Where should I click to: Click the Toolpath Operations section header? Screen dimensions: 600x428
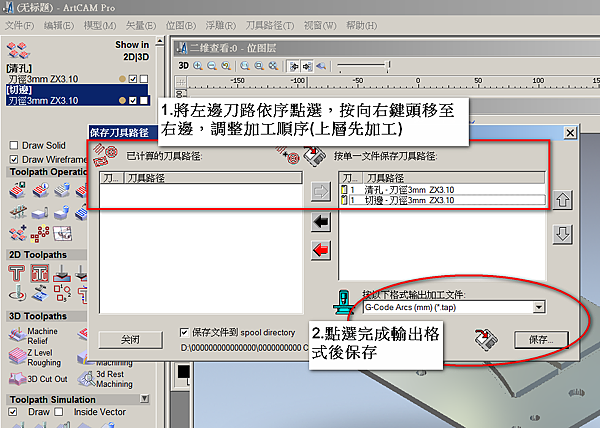pyautogui.click(x=47, y=172)
